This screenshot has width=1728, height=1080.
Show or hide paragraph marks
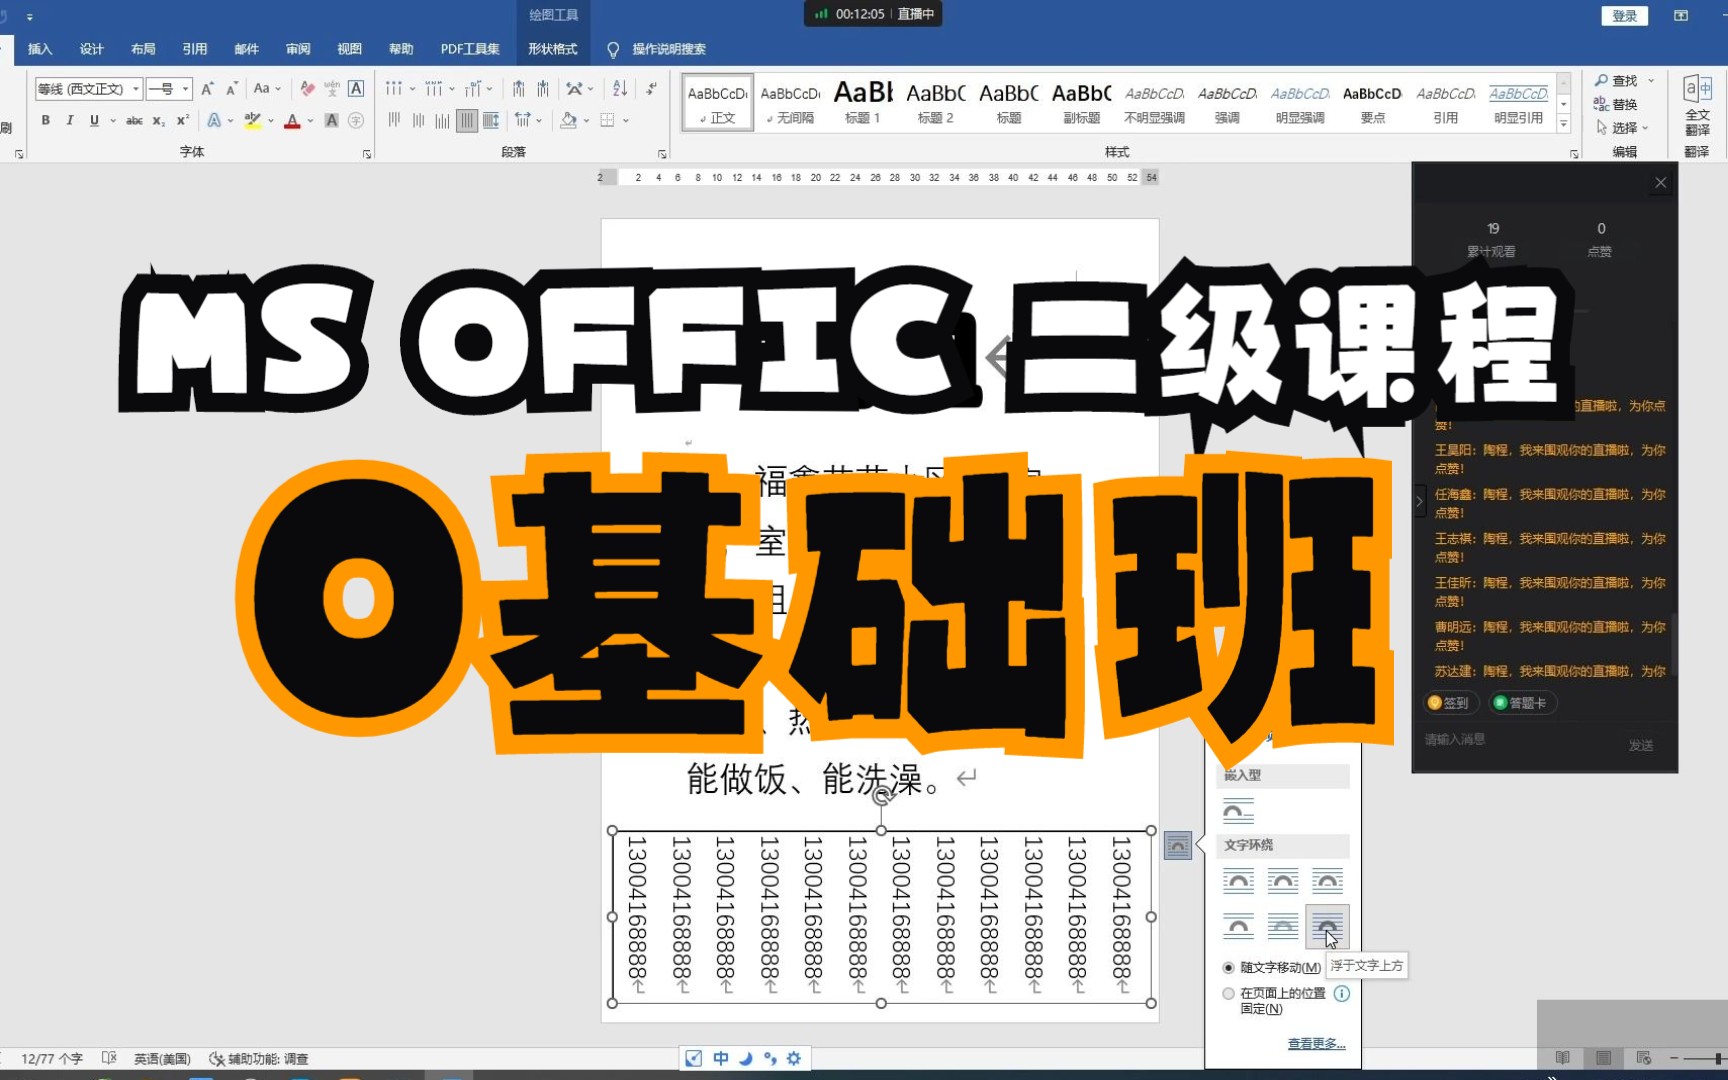pyautogui.click(x=652, y=89)
